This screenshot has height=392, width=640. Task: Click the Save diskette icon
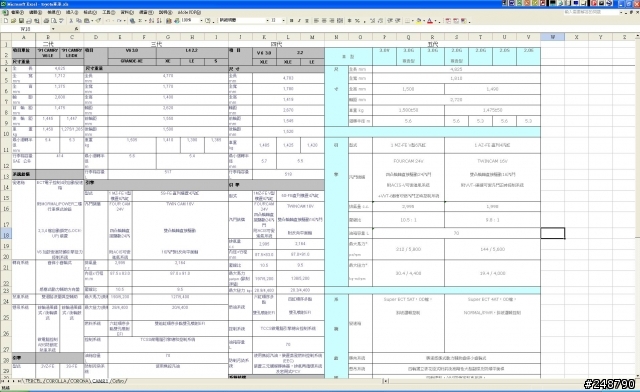tap(21, 20)
